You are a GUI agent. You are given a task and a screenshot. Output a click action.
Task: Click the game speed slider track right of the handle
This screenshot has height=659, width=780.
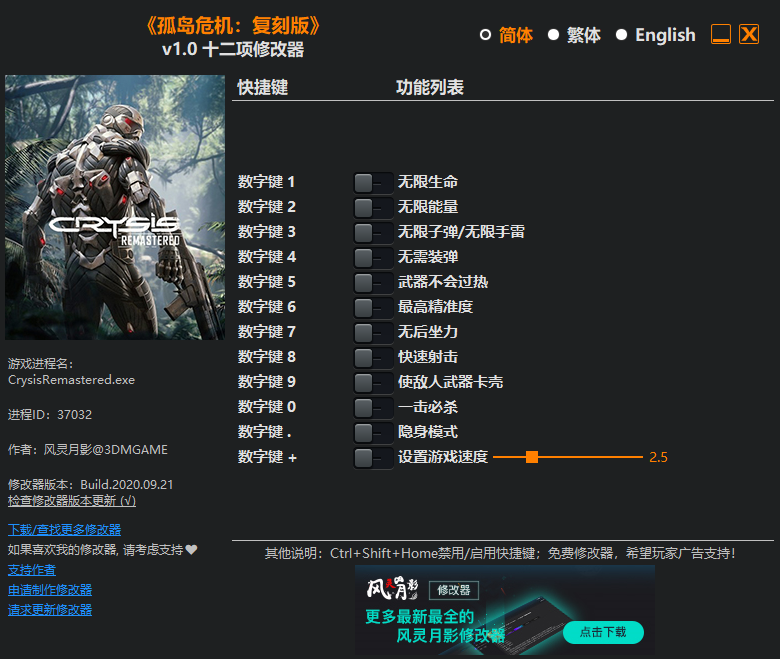[x=590, y=457]
